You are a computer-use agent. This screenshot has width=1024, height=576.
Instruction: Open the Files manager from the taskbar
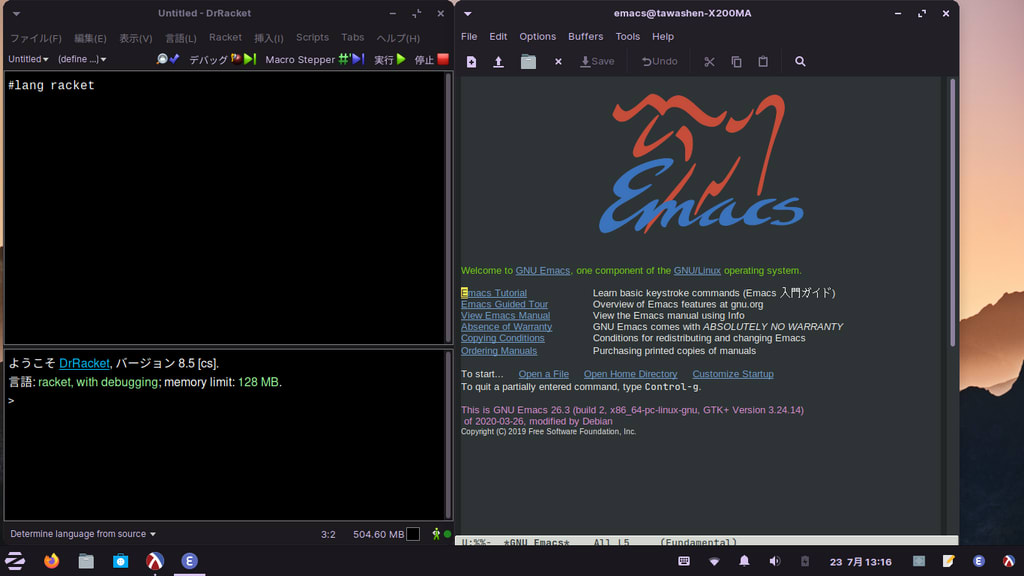tap(86, 561)
